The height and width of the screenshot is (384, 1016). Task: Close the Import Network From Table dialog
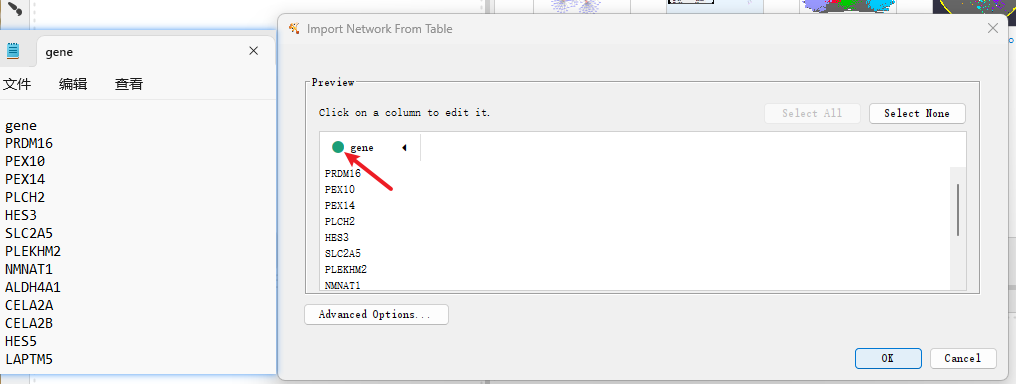(992, 28)
